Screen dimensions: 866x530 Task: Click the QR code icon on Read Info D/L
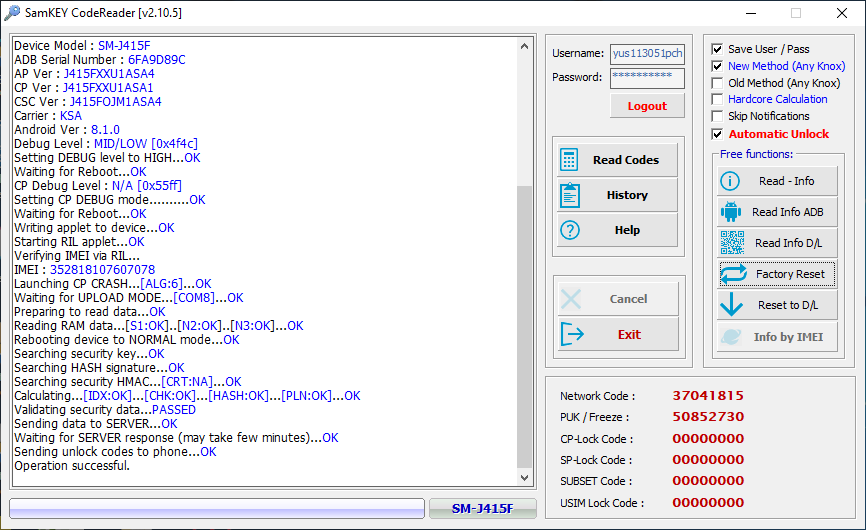pos(732,243)
